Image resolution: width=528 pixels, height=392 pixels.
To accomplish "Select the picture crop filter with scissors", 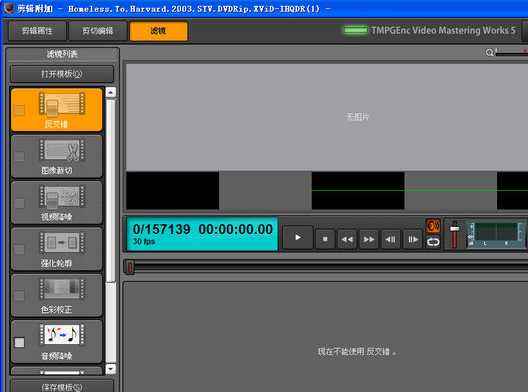I will 57,156.
